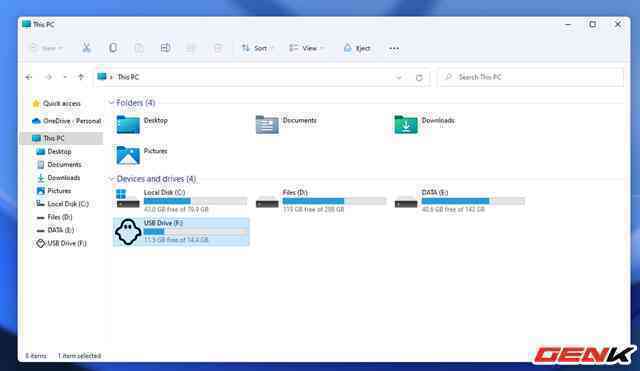Click Files (D:) storage usage bar
Image resolution: width=640 pixels, height=371 pixels.
pos(334,201)
